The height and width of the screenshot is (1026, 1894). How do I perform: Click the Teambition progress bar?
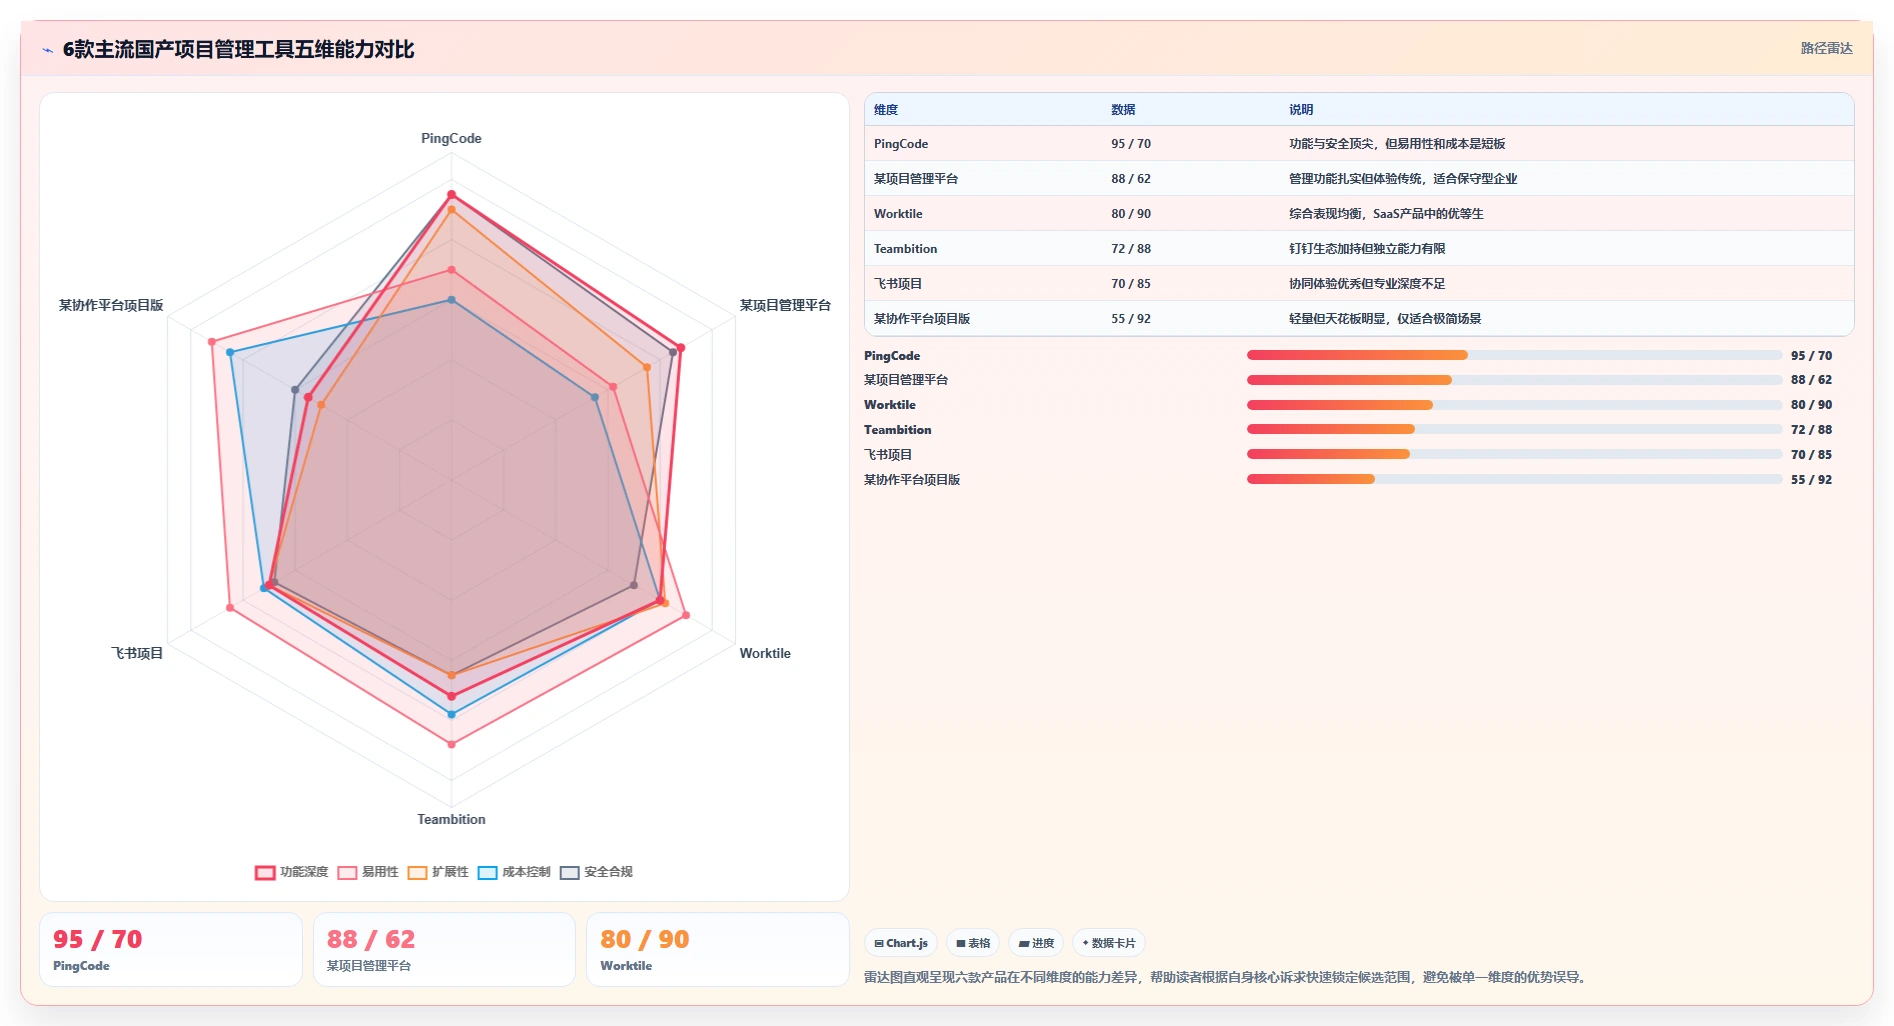pos(1514,429)
